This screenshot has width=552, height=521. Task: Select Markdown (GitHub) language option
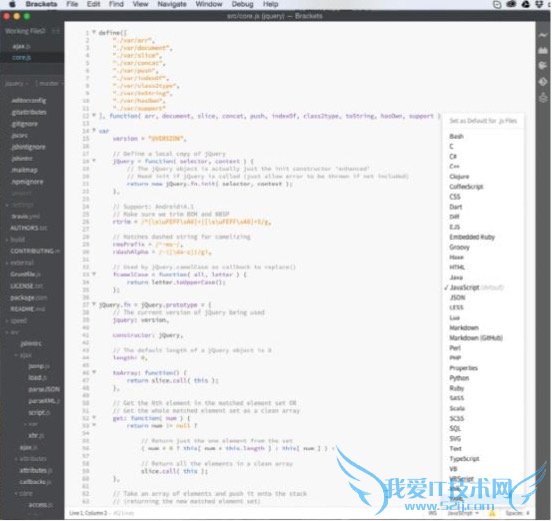[476, 338]
